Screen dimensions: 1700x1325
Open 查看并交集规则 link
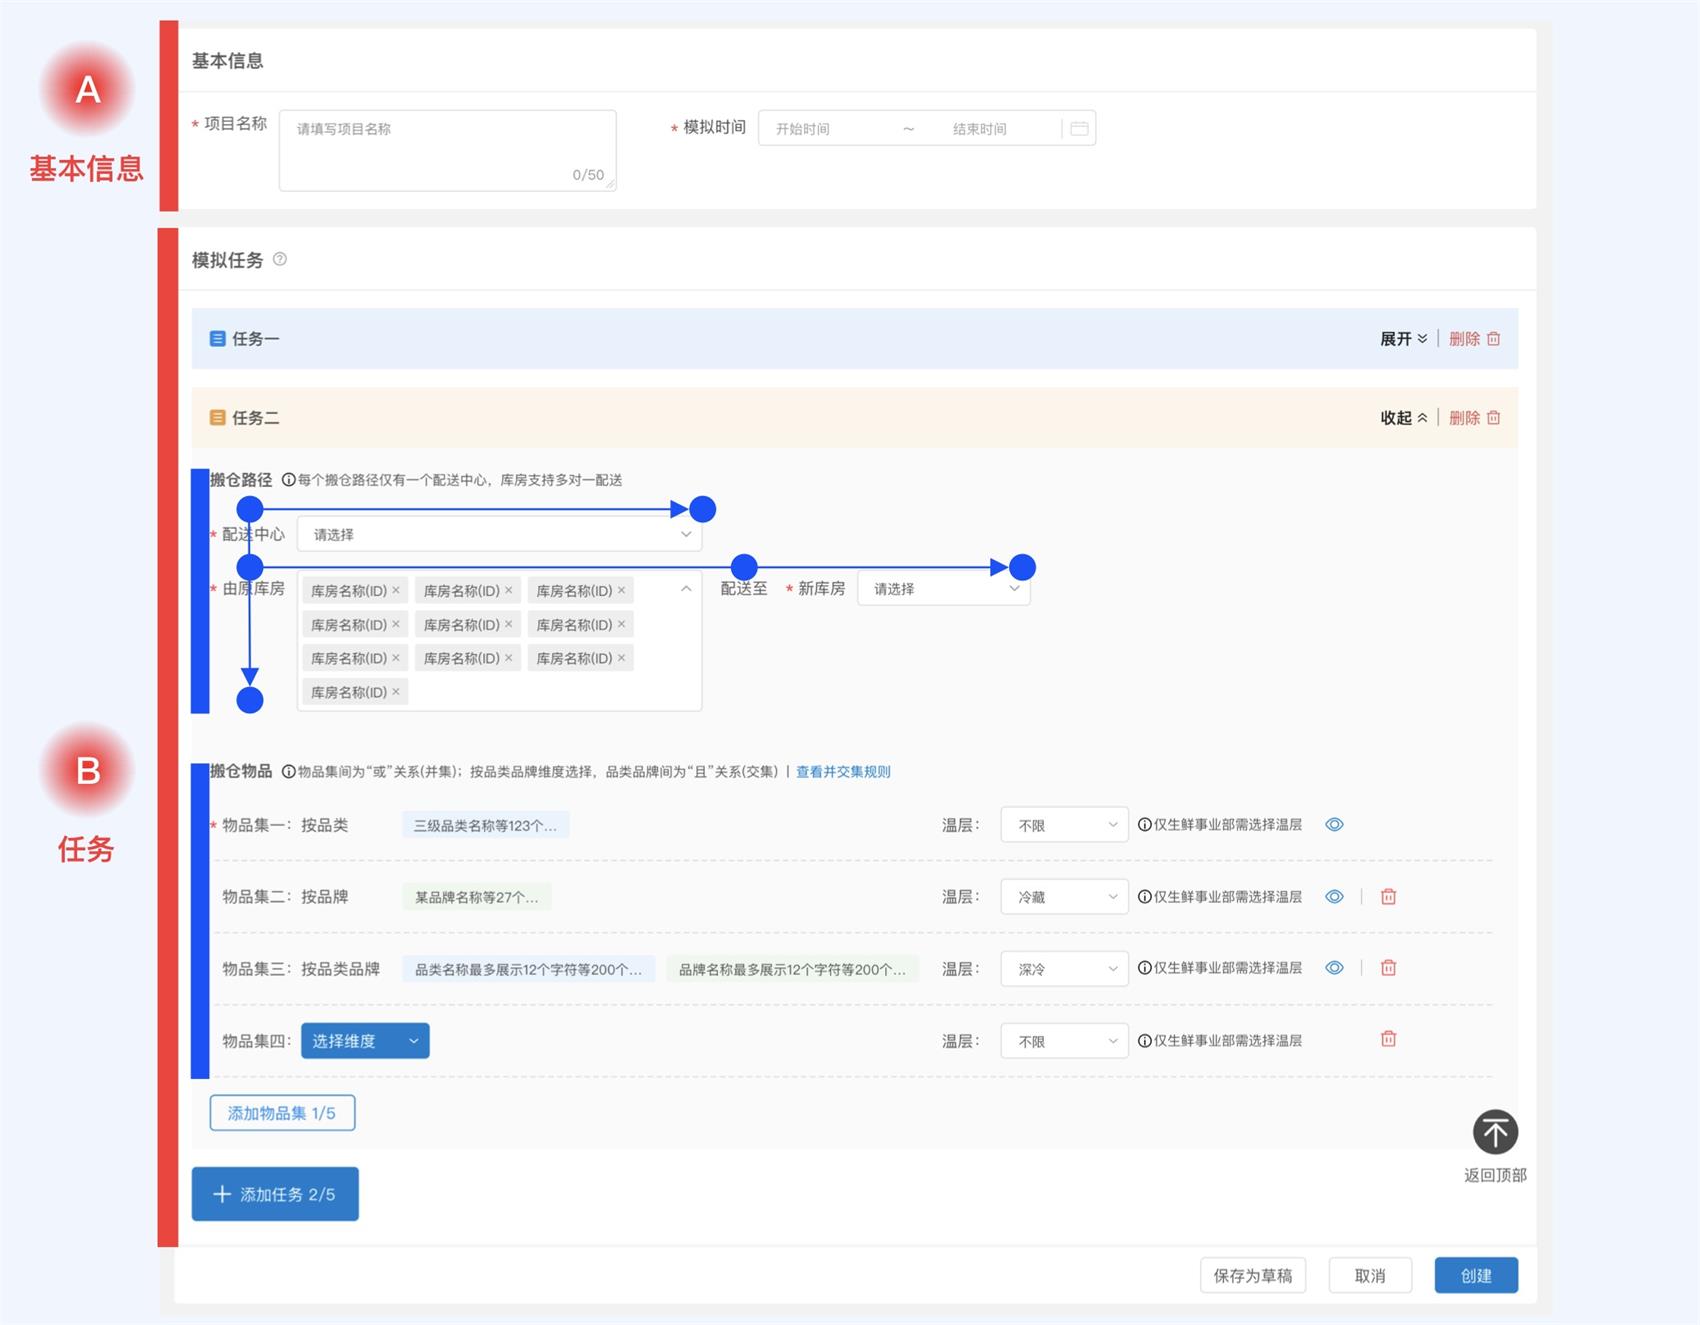(x=843, y=771)
